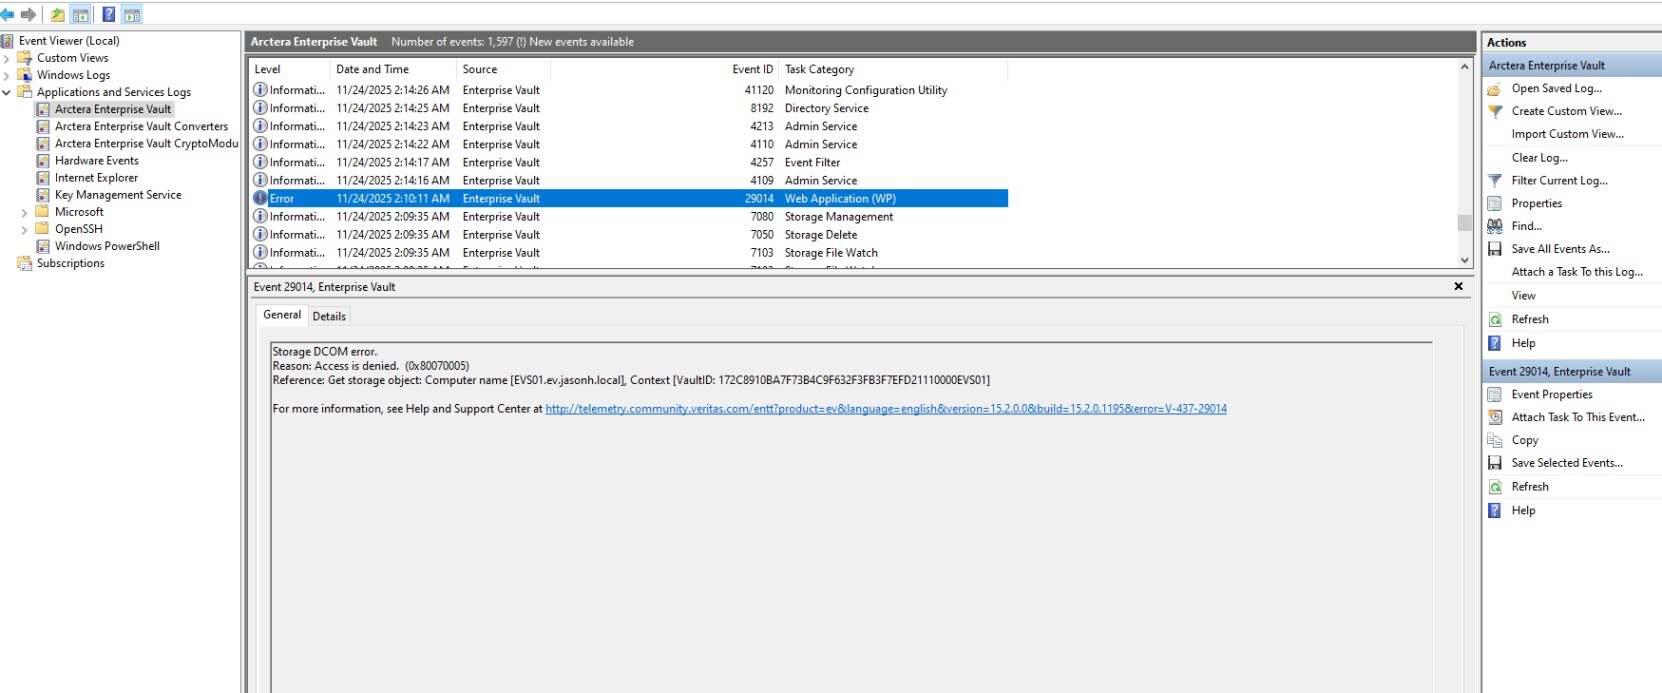The width and height of the screenshot is (1662, 693).
Task: Click the Help toolbar icon
Action: point(108,14)
